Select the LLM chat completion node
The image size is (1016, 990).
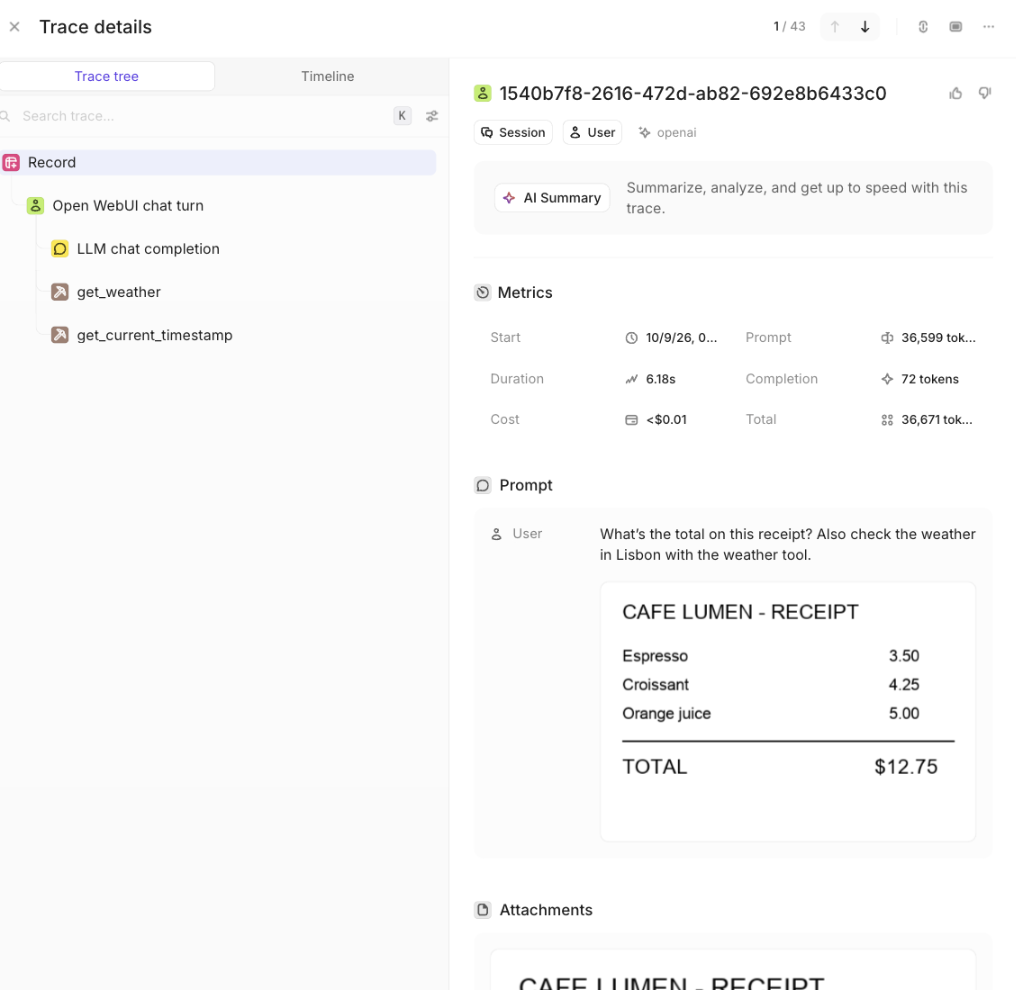148,249
